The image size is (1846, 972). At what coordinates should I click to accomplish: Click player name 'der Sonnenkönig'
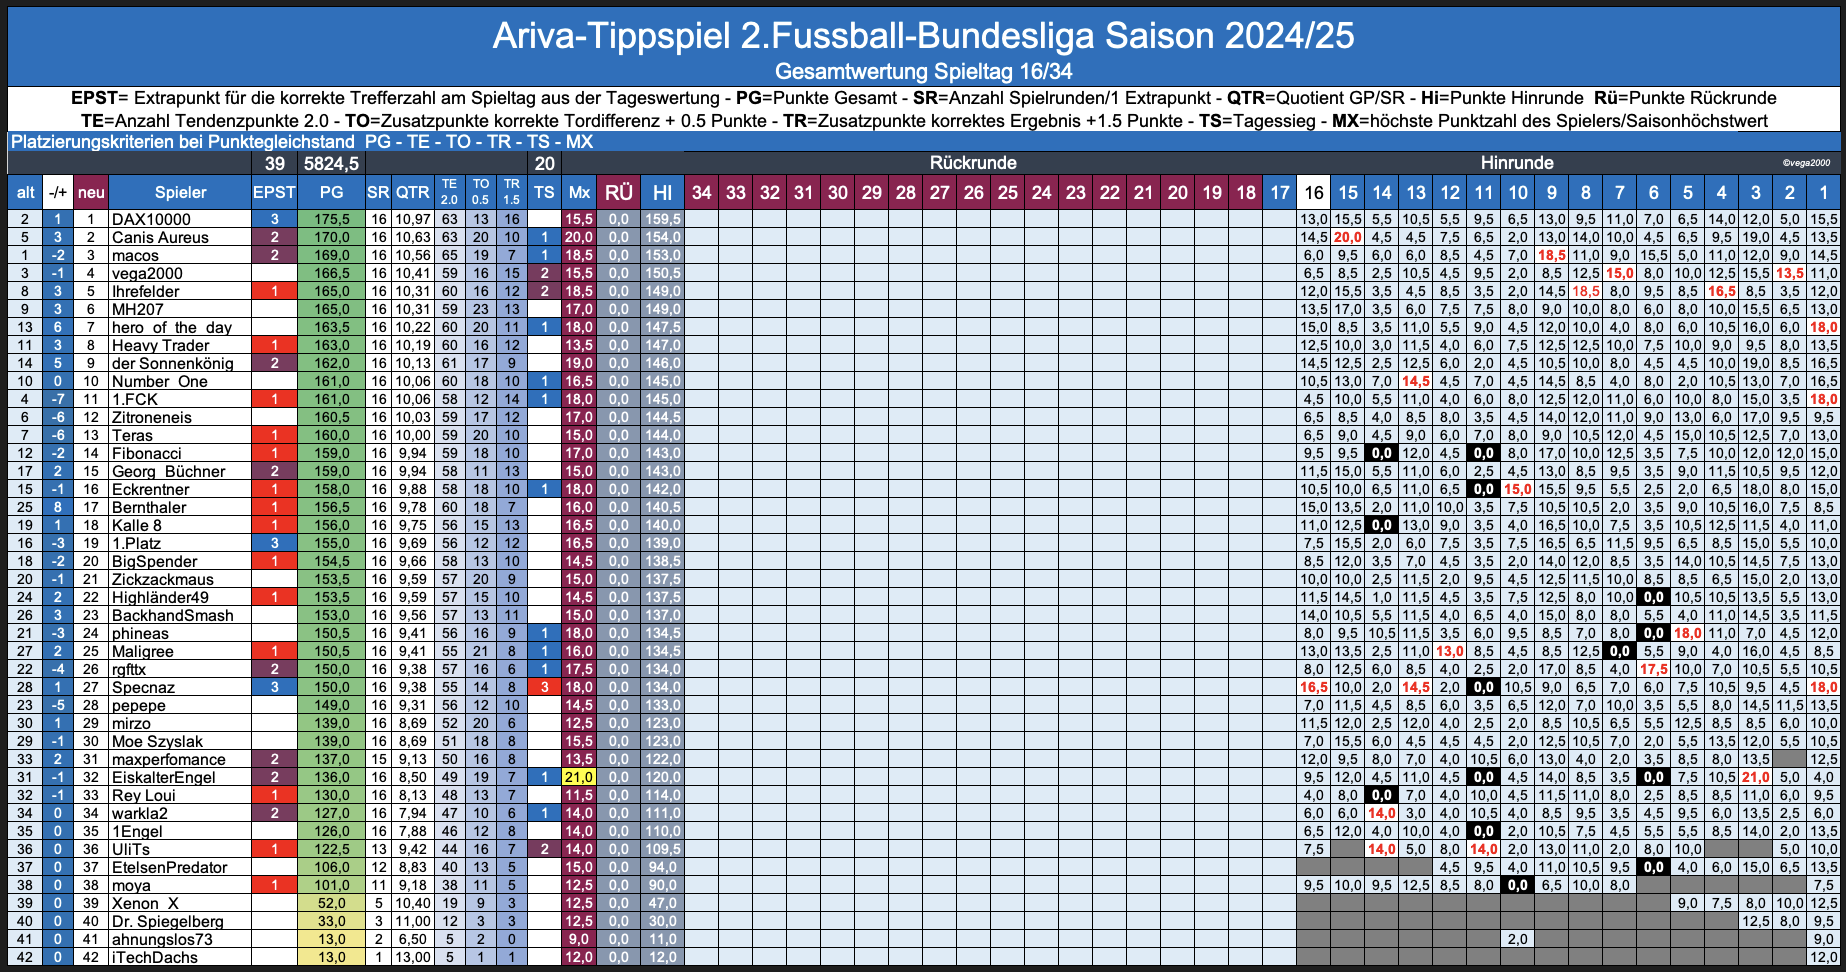[173, 363]
